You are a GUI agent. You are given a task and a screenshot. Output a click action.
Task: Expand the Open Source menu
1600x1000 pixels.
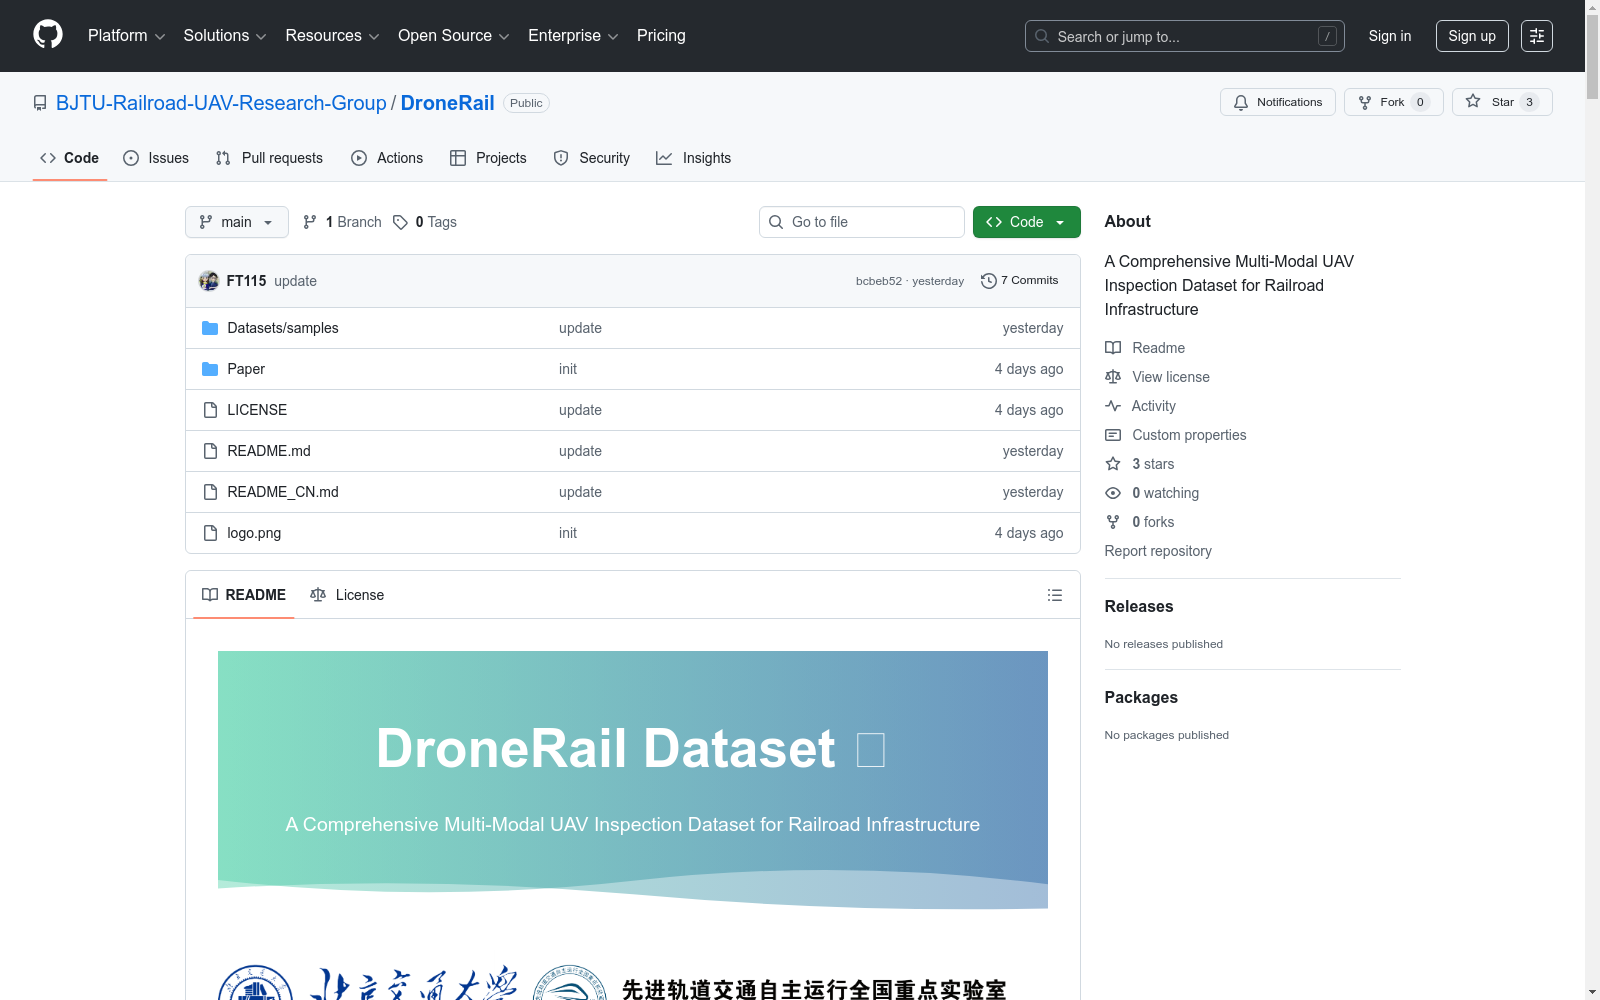tap(454, 35)
